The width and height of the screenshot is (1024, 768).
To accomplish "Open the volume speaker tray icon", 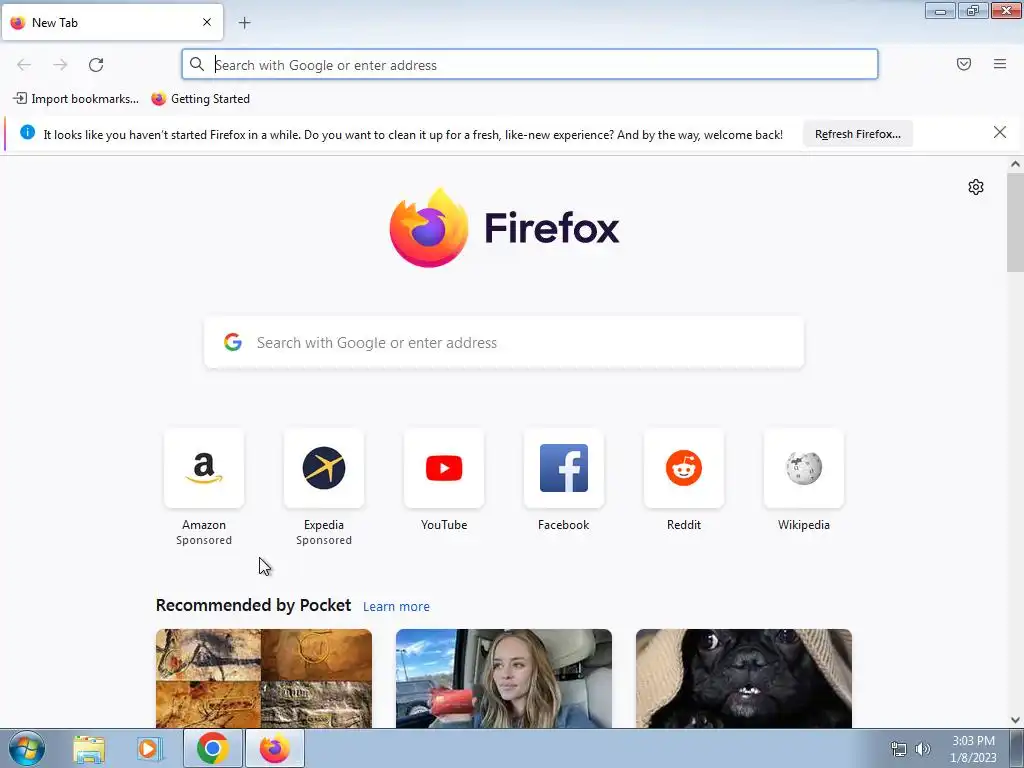I will pos(923,749).
